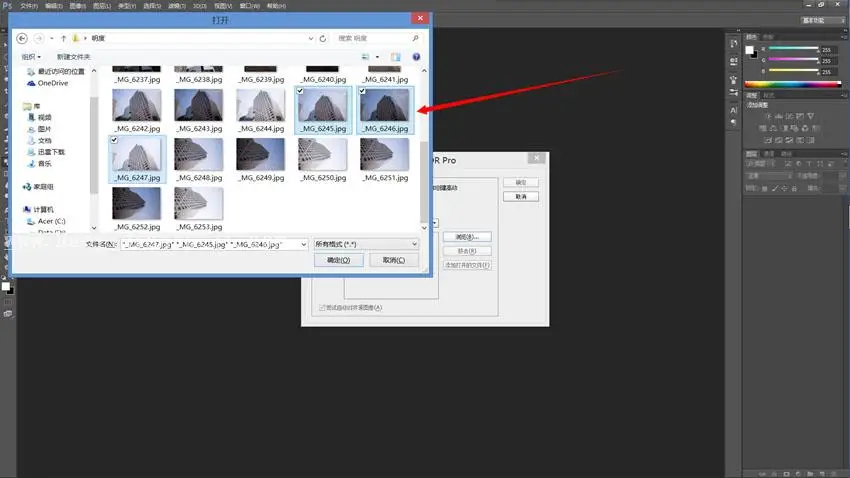Open the view options dropdown arrow
Screen dimensions: 850x478
377,57
